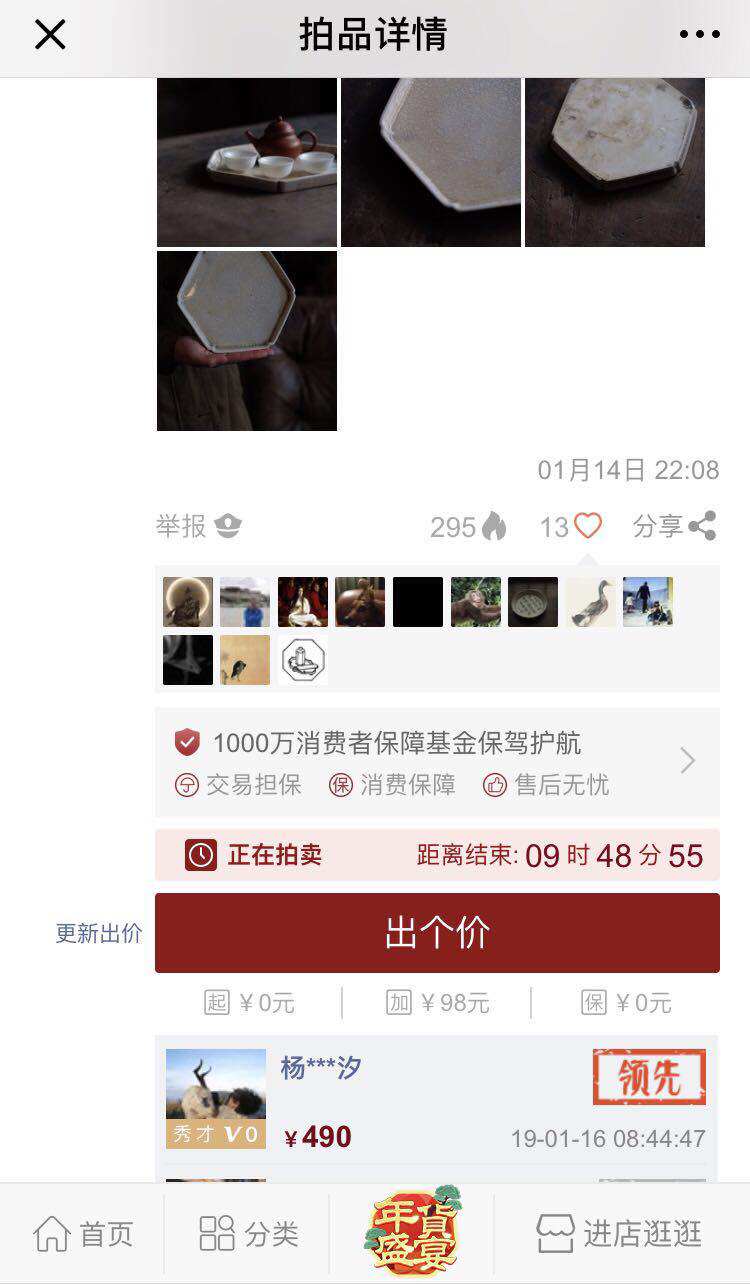Open the teapot and cups photo thumbnail

pos(247,162)
